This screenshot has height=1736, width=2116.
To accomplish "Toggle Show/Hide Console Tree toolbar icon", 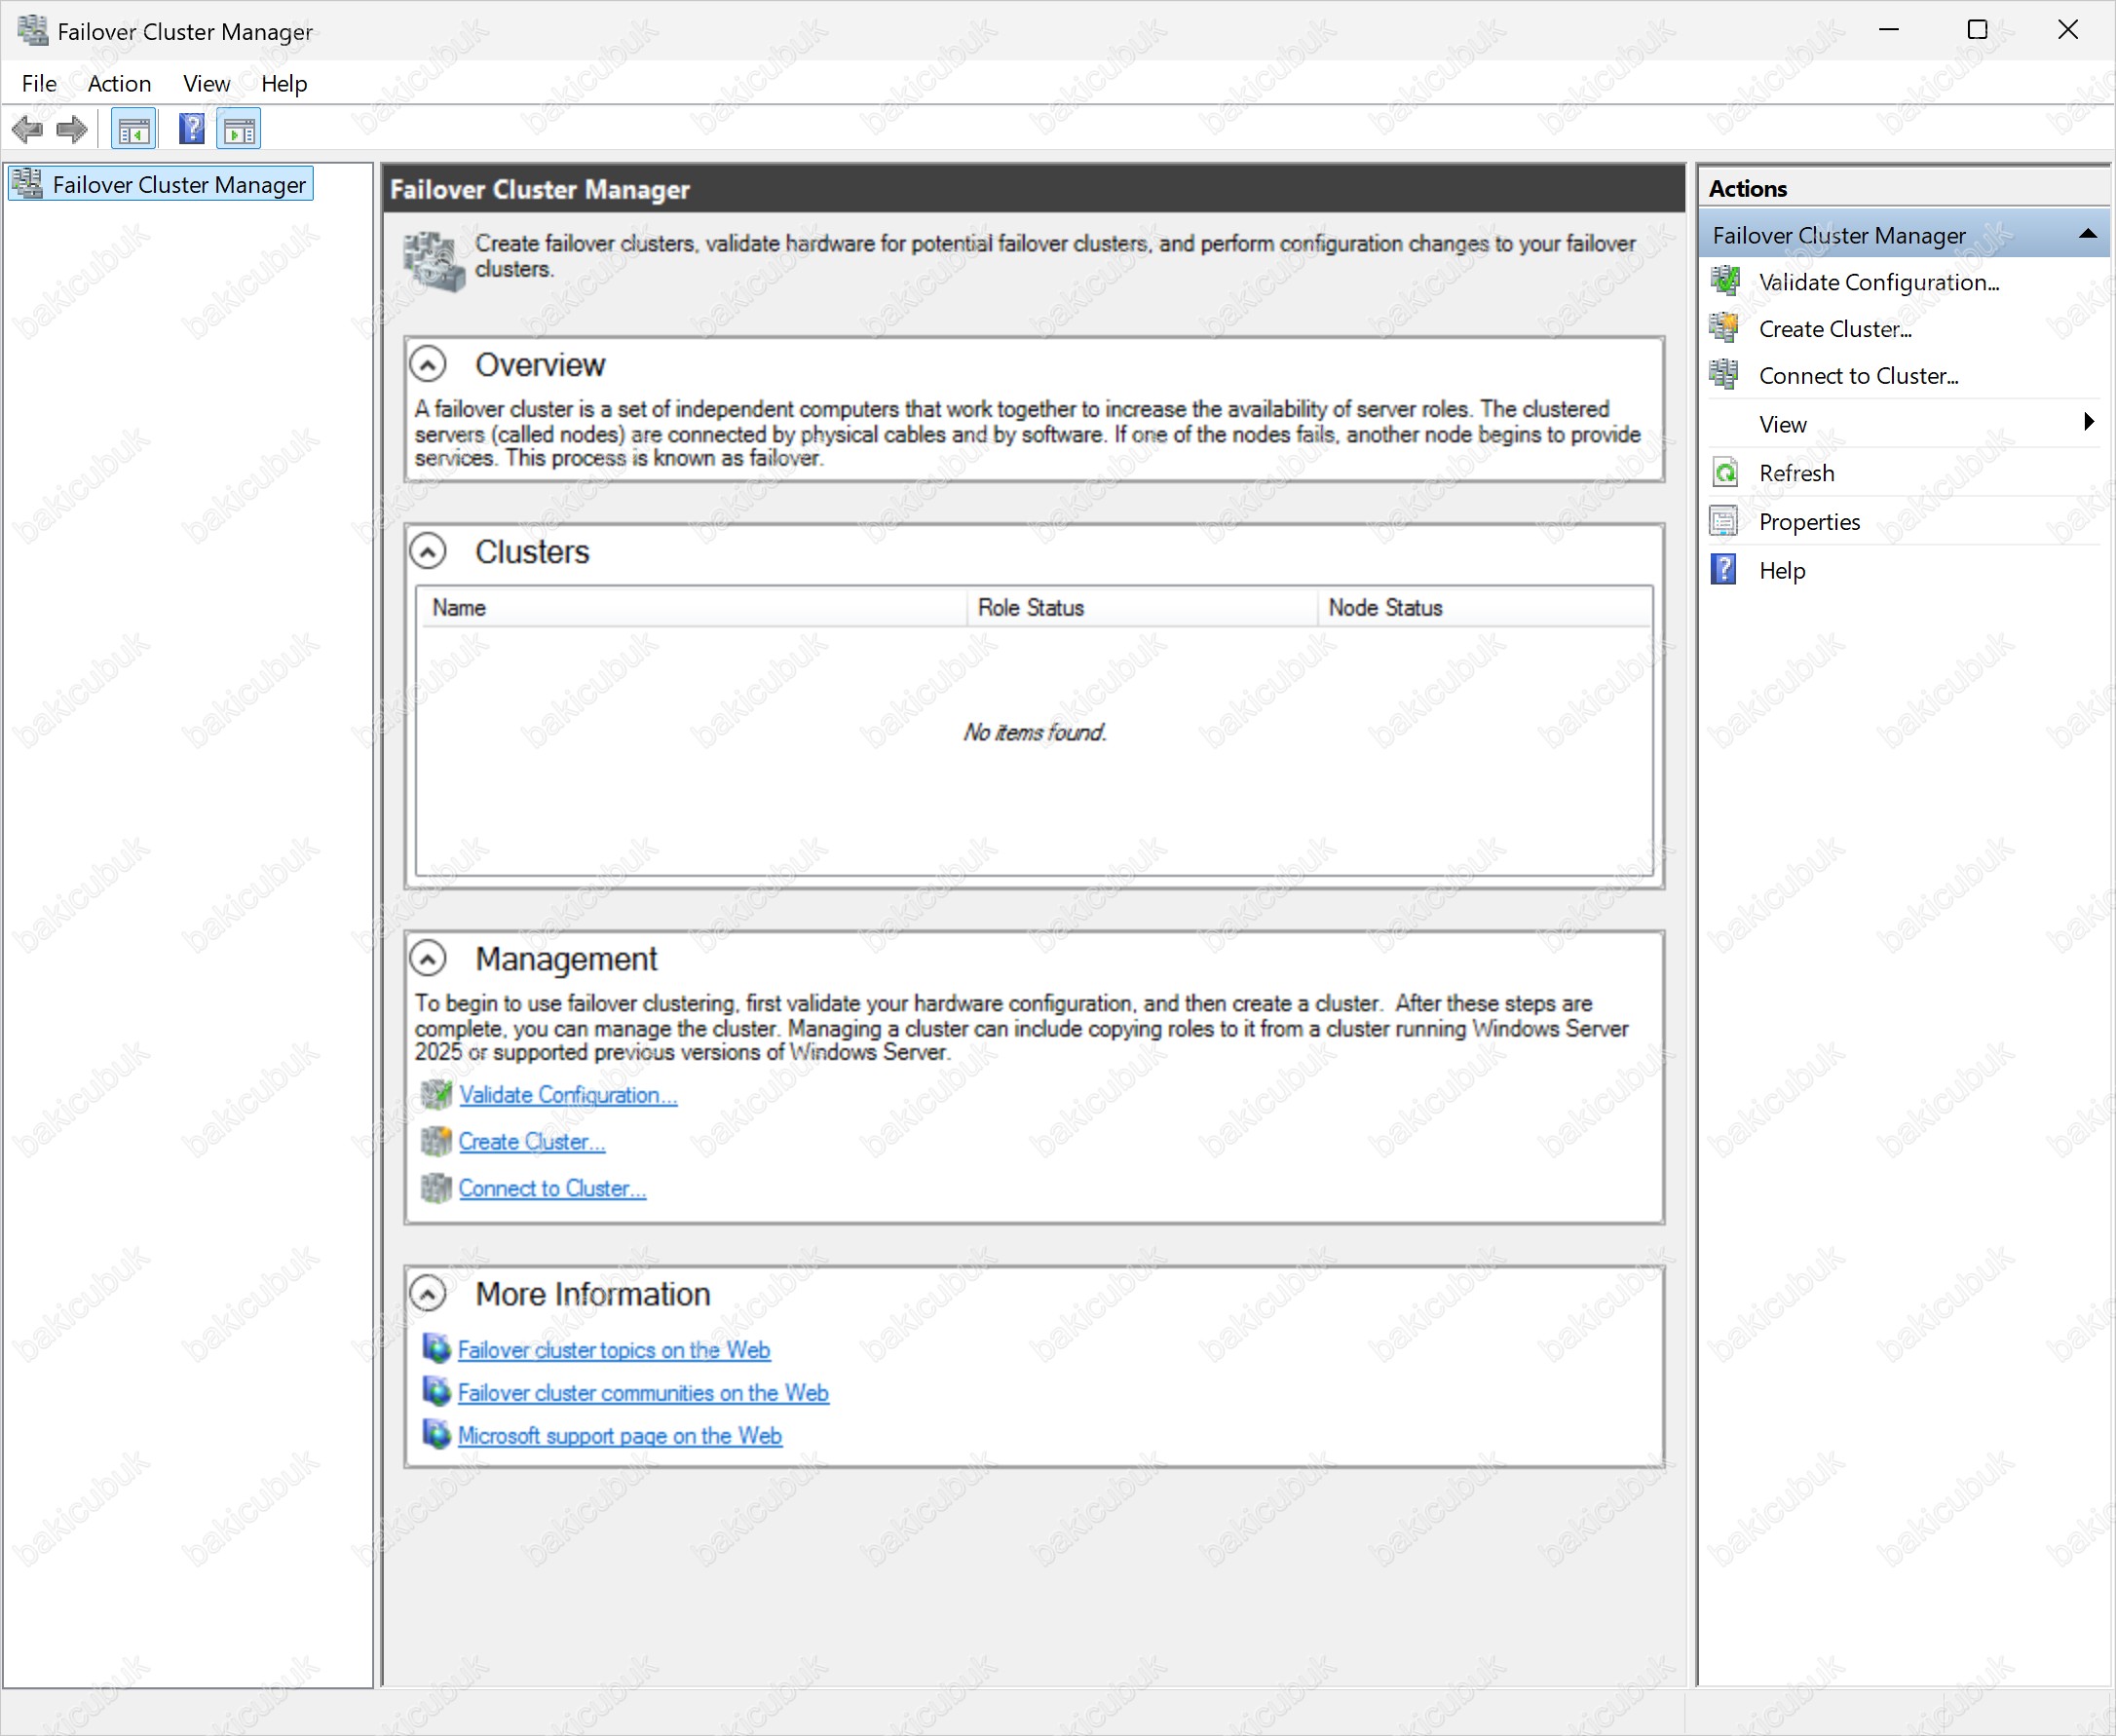I will 134,130.
